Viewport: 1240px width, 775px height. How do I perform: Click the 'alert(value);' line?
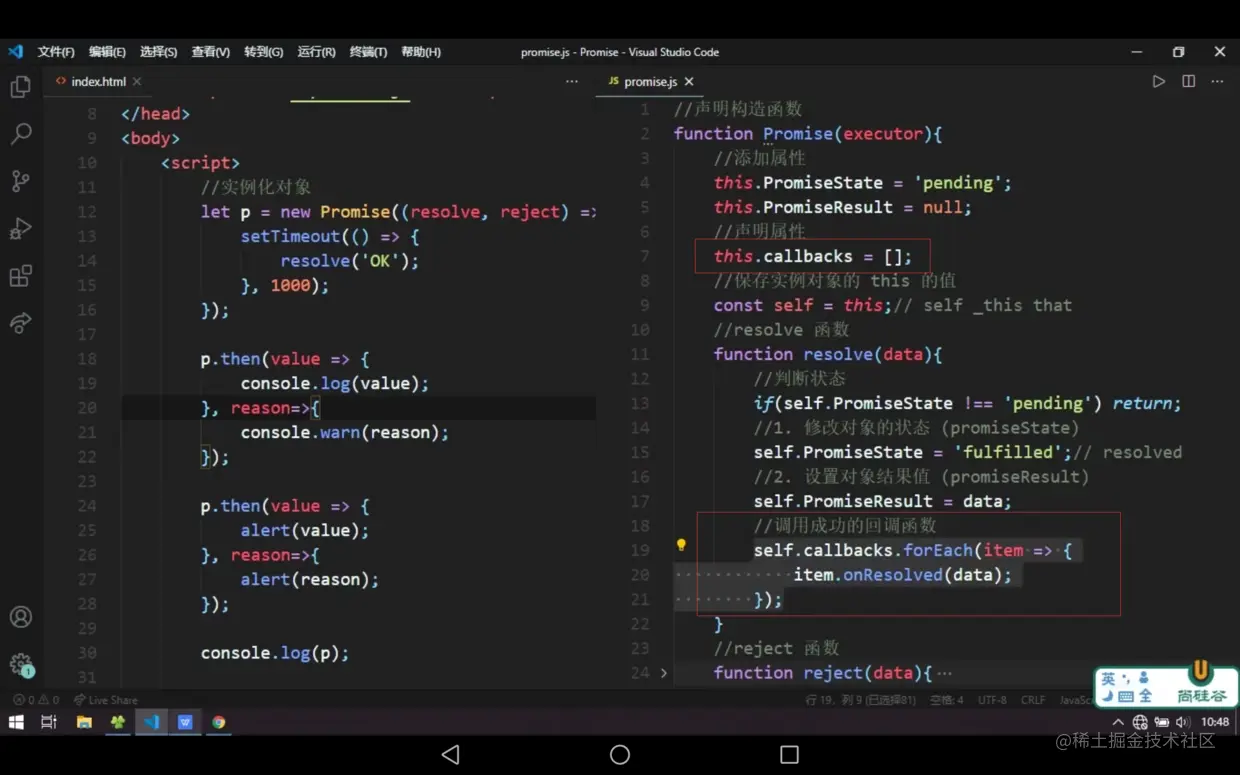(305, 530)
